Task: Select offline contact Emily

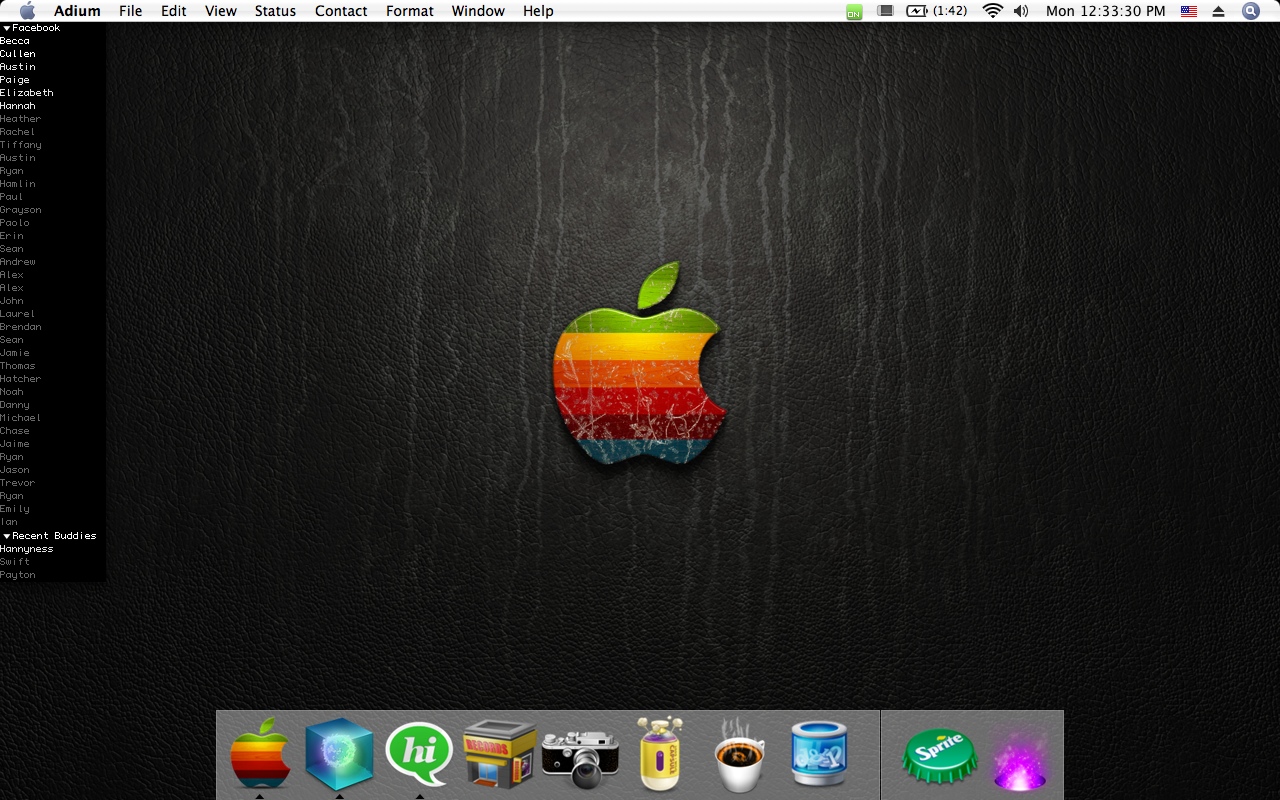Action: (15, 509)
